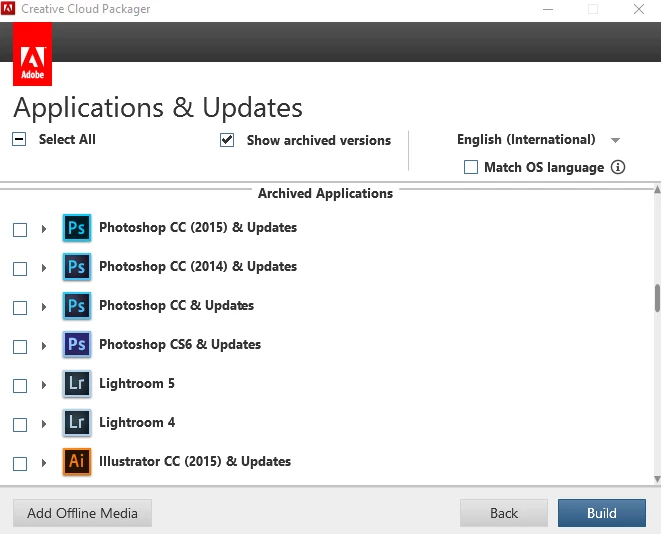Open the English (International) language dropdown

click(539, 140)
